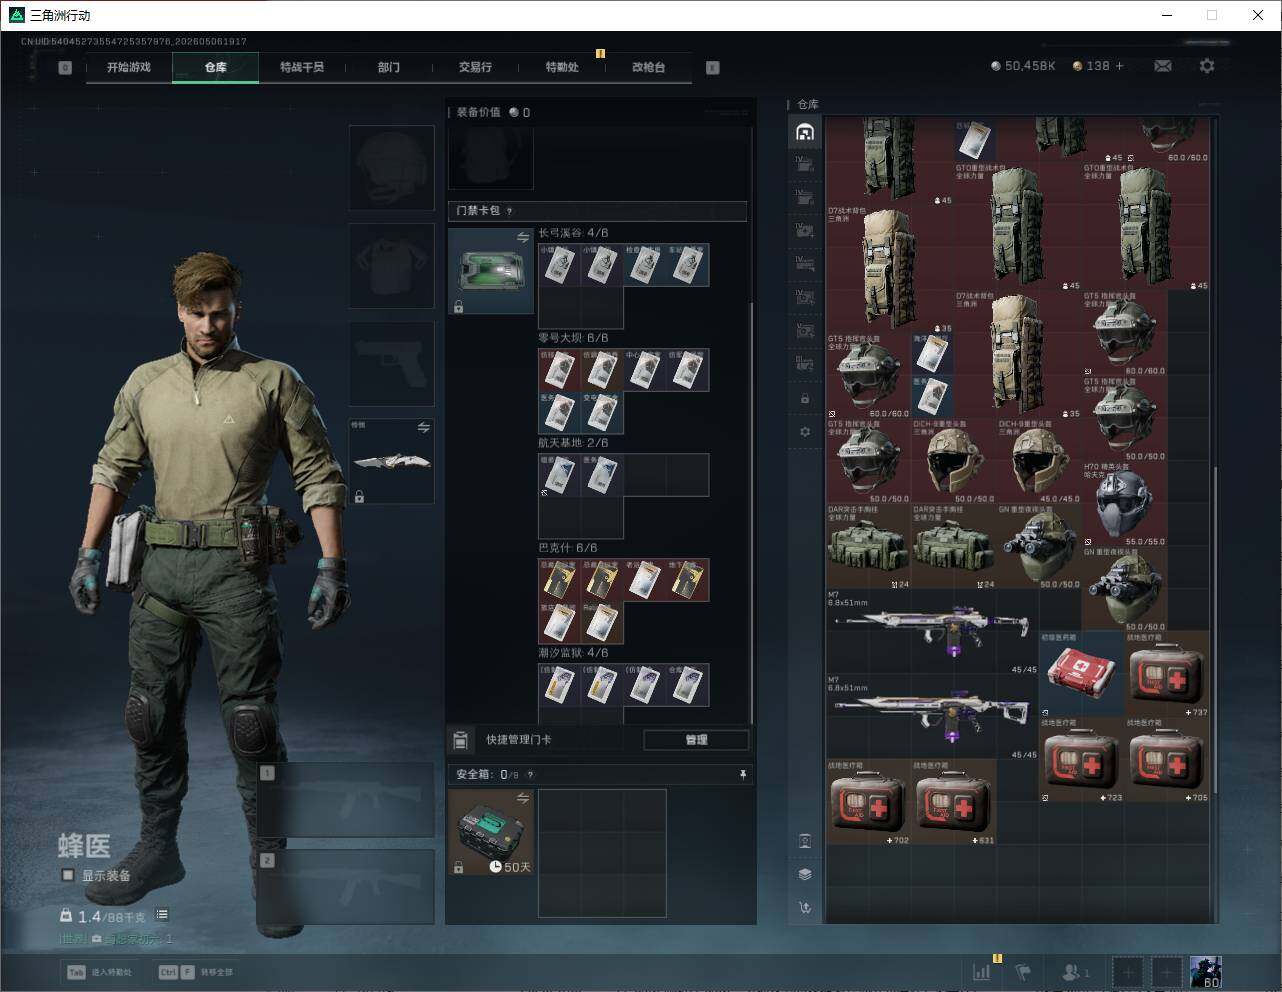Select the main warehouse icon in the stash sidebar
This screenshot has height=992, width=1282.
[x=805, y=132]
